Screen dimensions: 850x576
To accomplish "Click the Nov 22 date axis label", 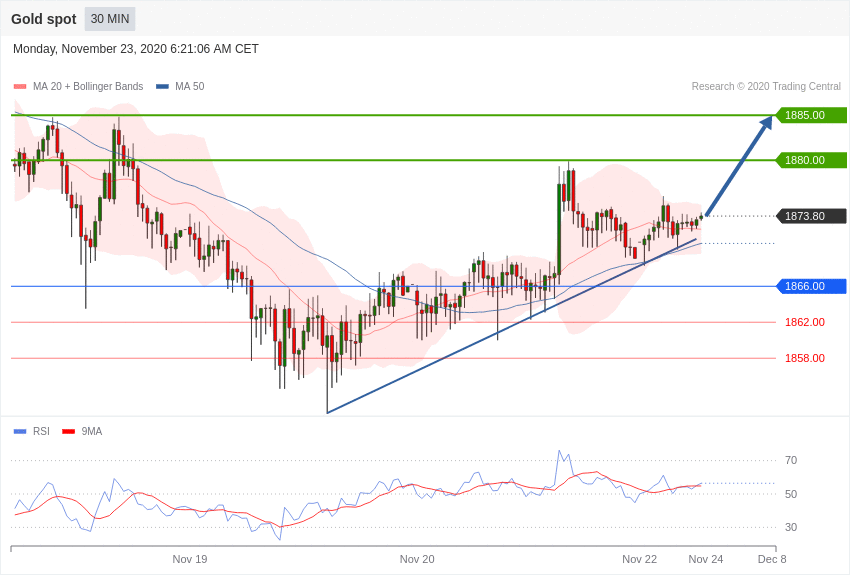I will [640, 559].
